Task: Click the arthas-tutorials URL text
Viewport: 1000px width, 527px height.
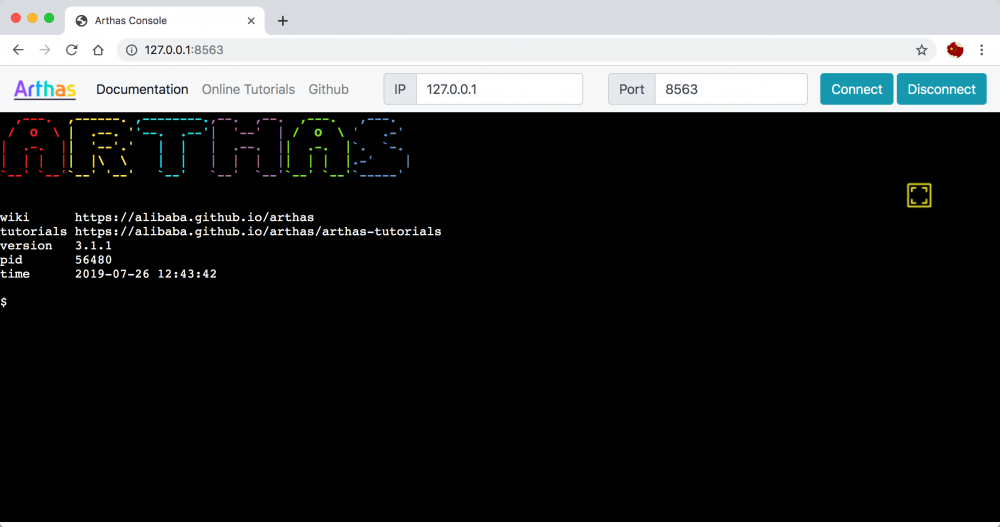Action: click(258, 232)
